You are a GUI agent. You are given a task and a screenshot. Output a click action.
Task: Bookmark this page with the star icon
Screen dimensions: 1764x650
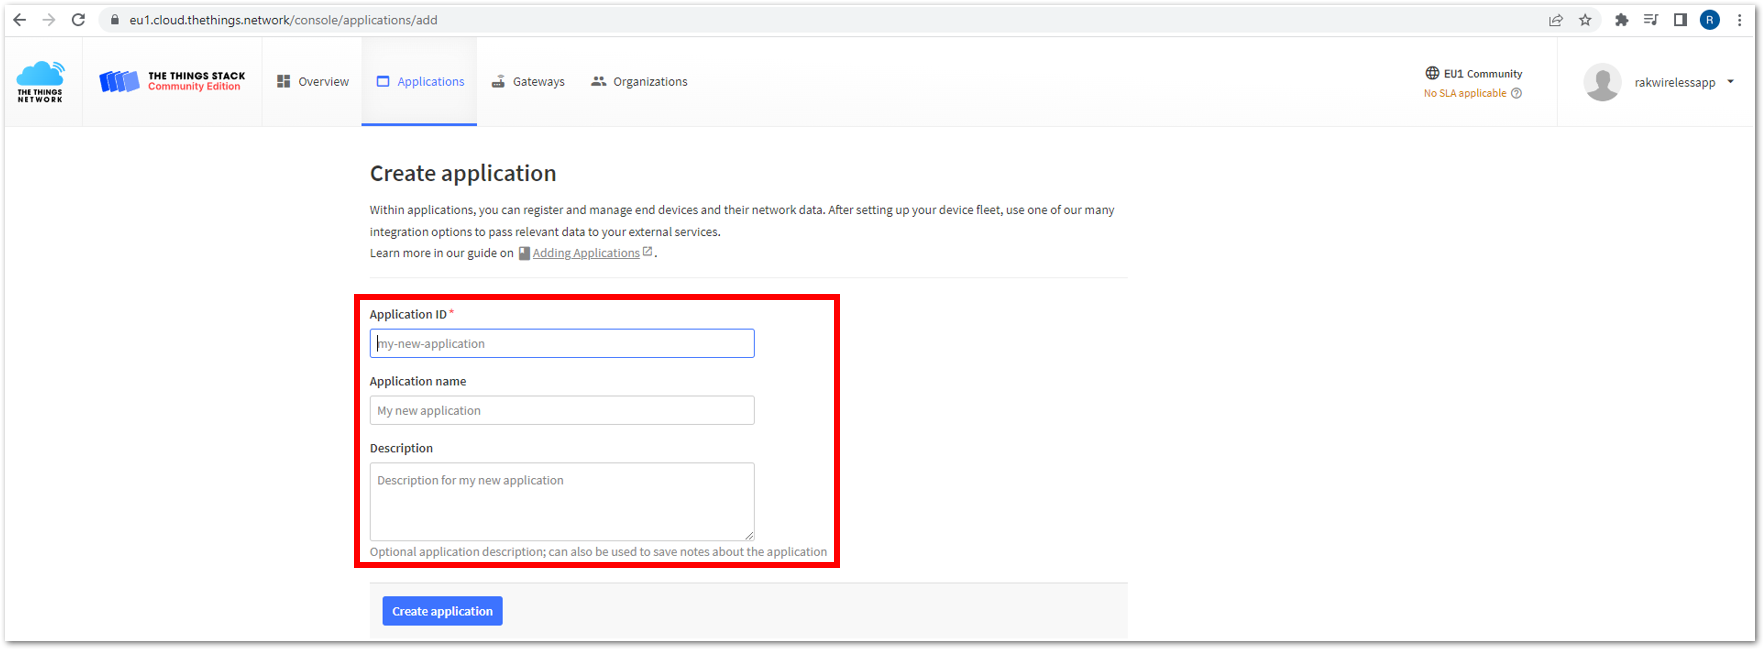click(x=1585, y=20)
